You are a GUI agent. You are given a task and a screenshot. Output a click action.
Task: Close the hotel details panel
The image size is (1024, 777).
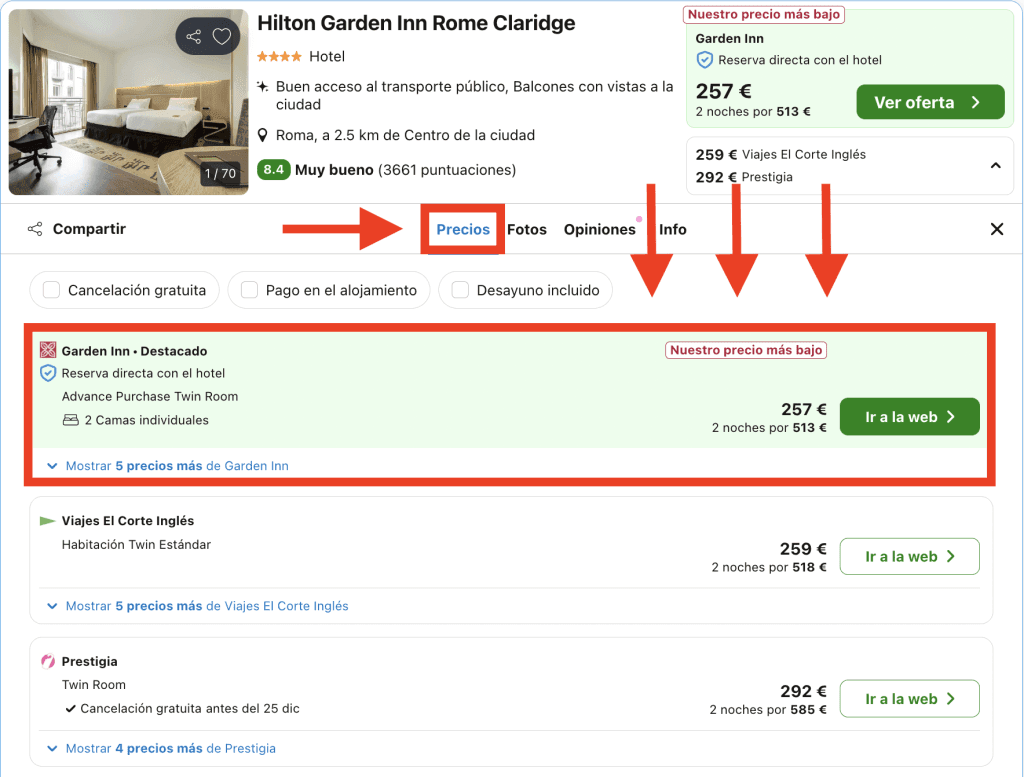pyautogui.click(x=996, y=229)
